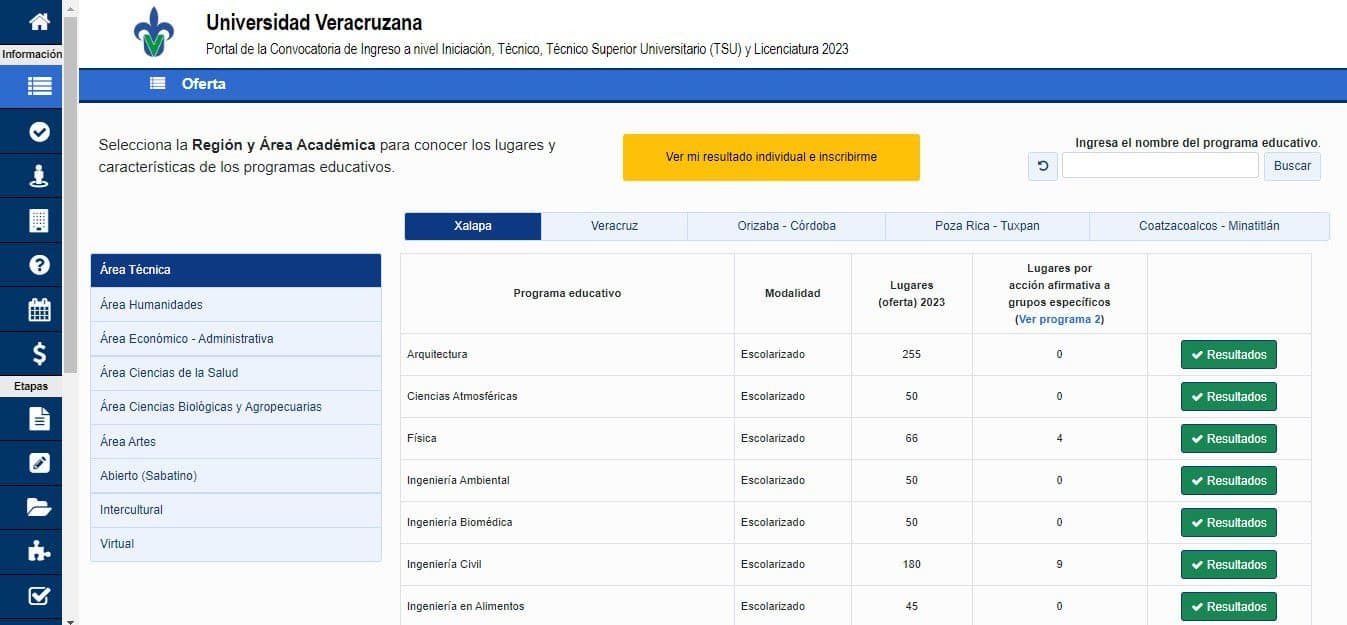Image resolution: width=1347 pixels, height=625 pixels.
Task: Choose Área Económico - Administrativa
Action: (236, 338)
